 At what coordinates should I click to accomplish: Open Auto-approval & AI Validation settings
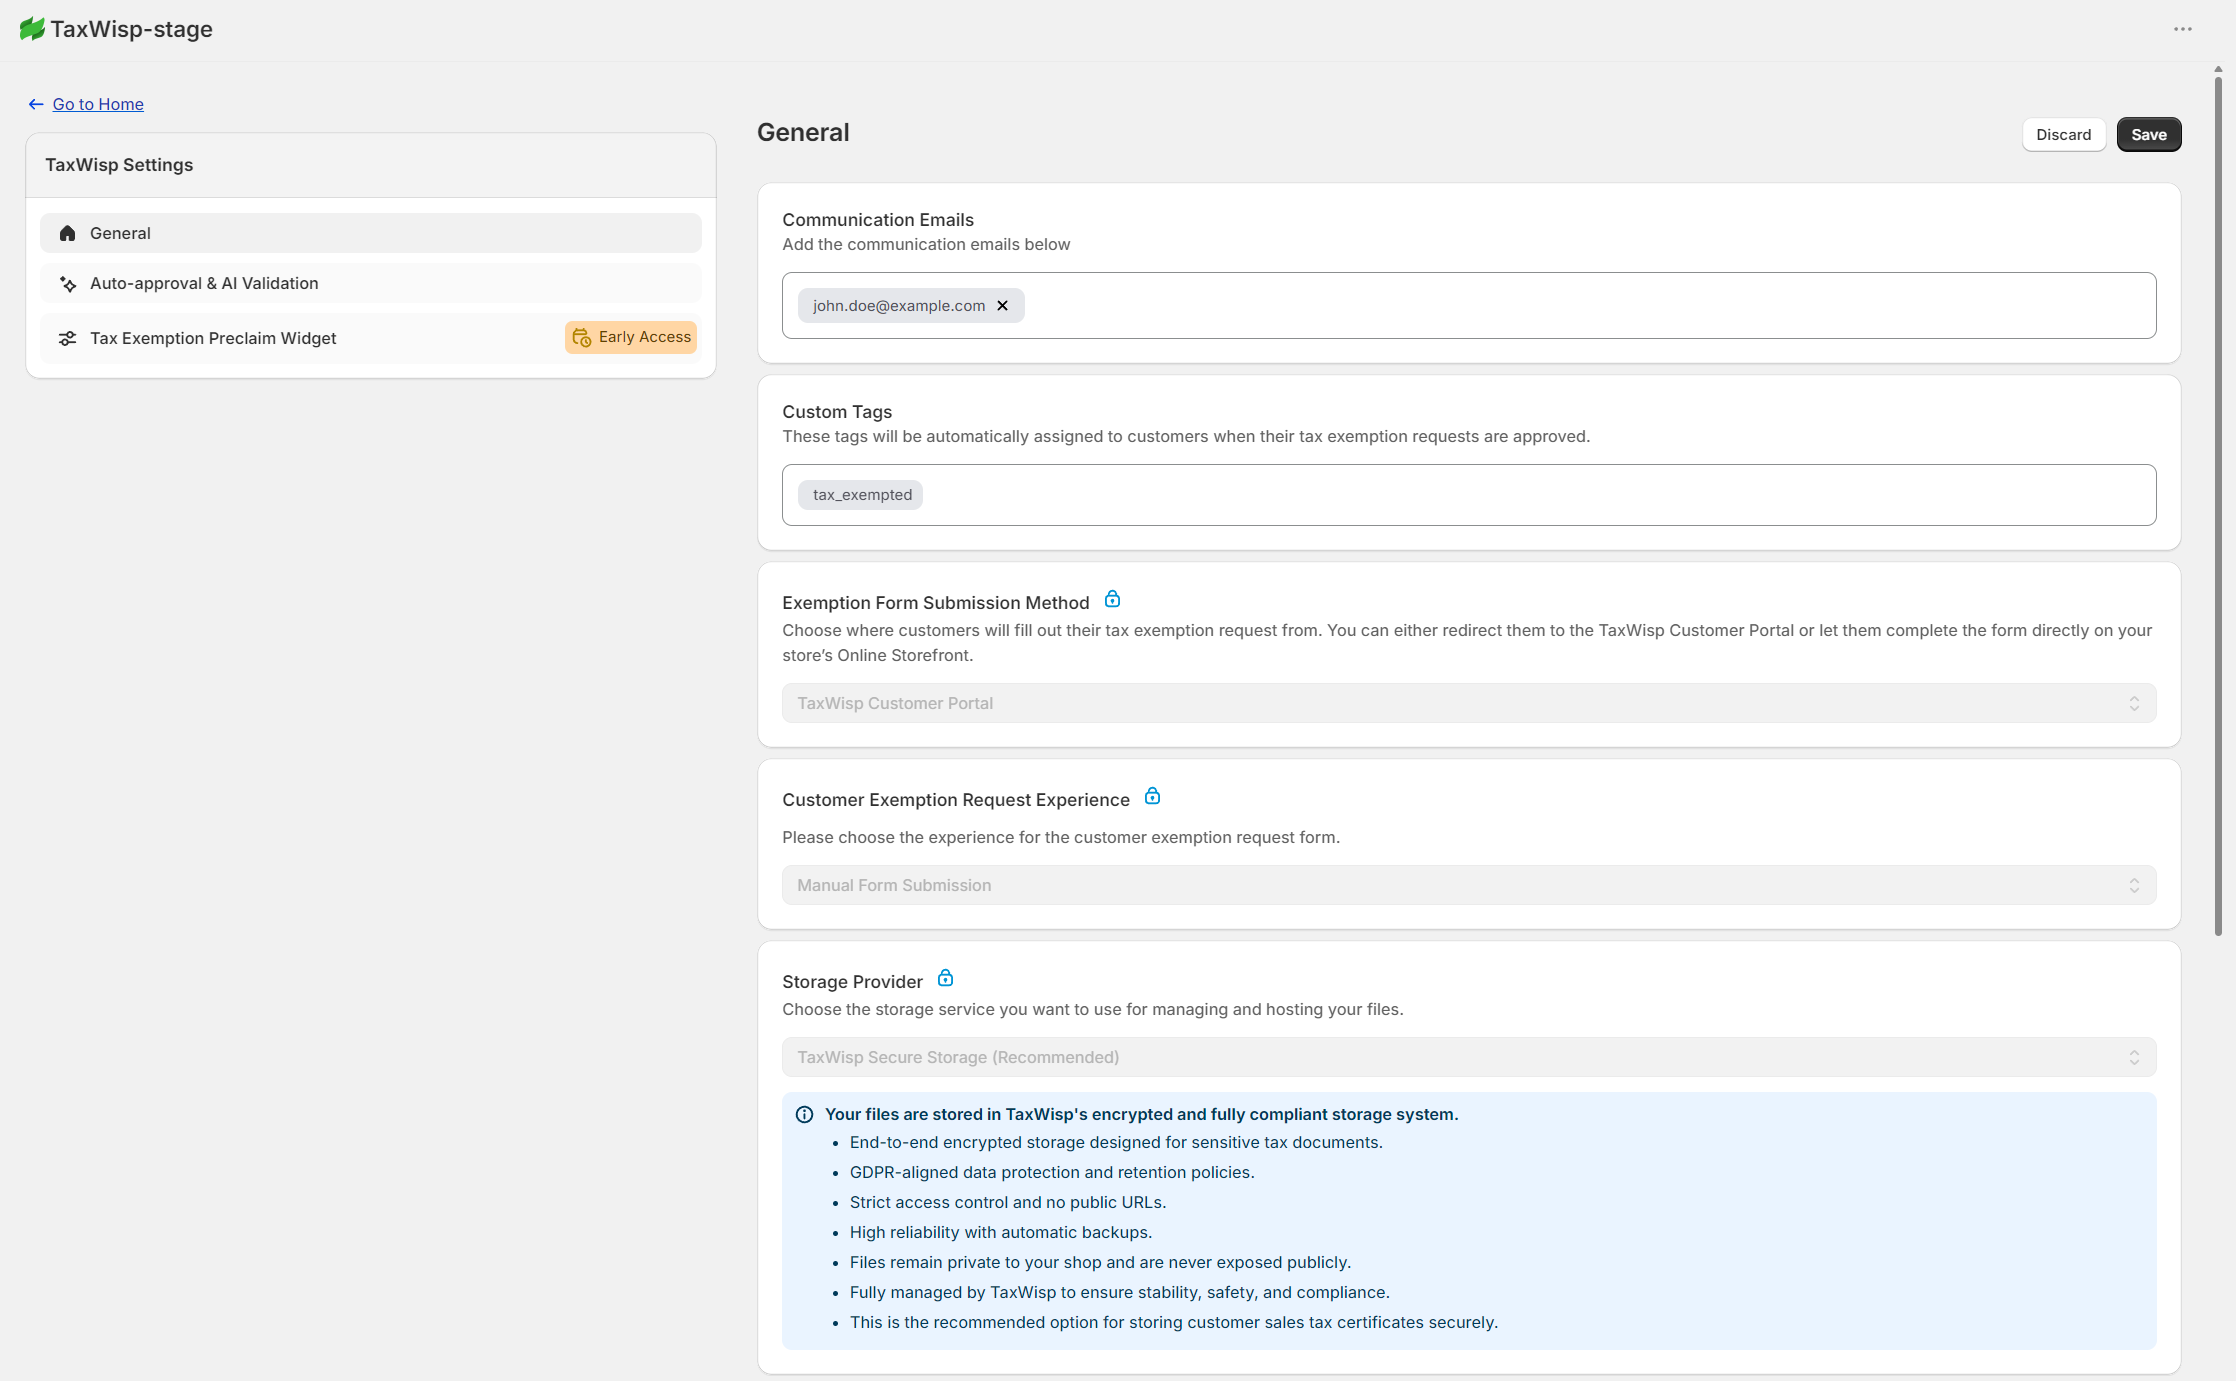371,283
